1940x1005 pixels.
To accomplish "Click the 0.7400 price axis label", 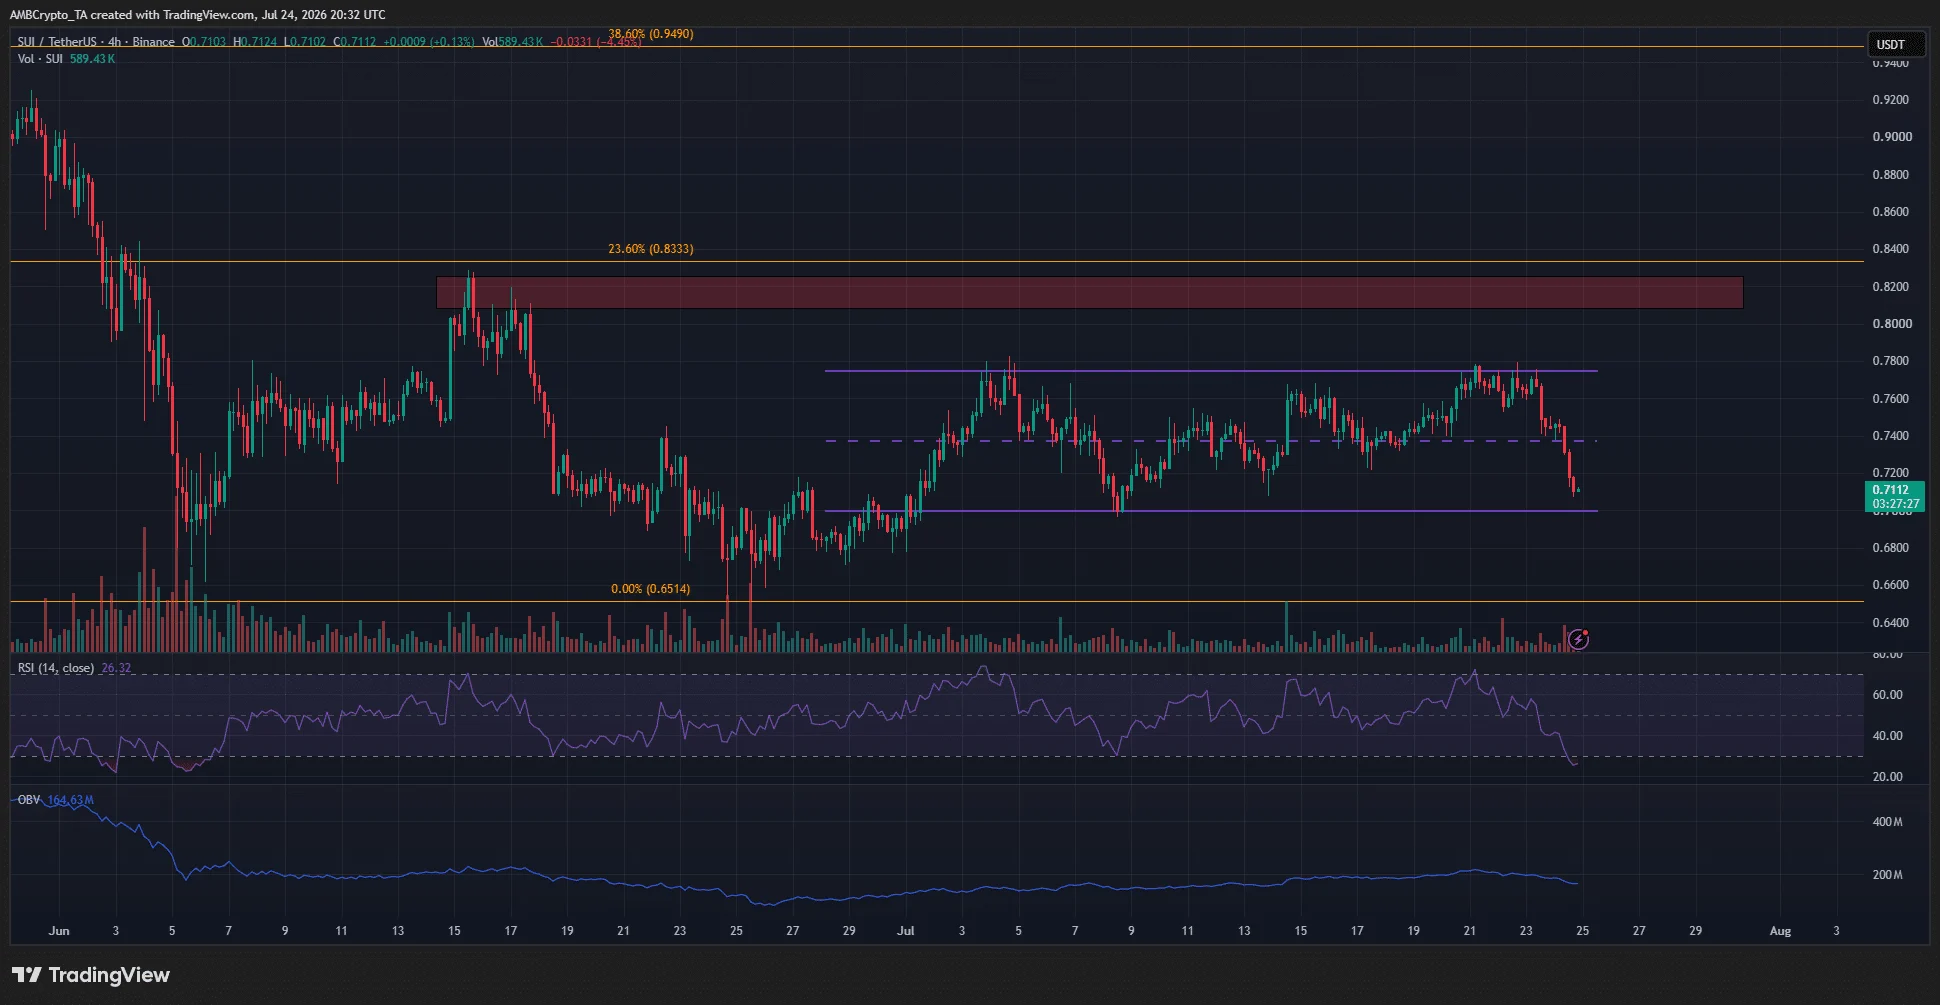I will point(1891,436).
